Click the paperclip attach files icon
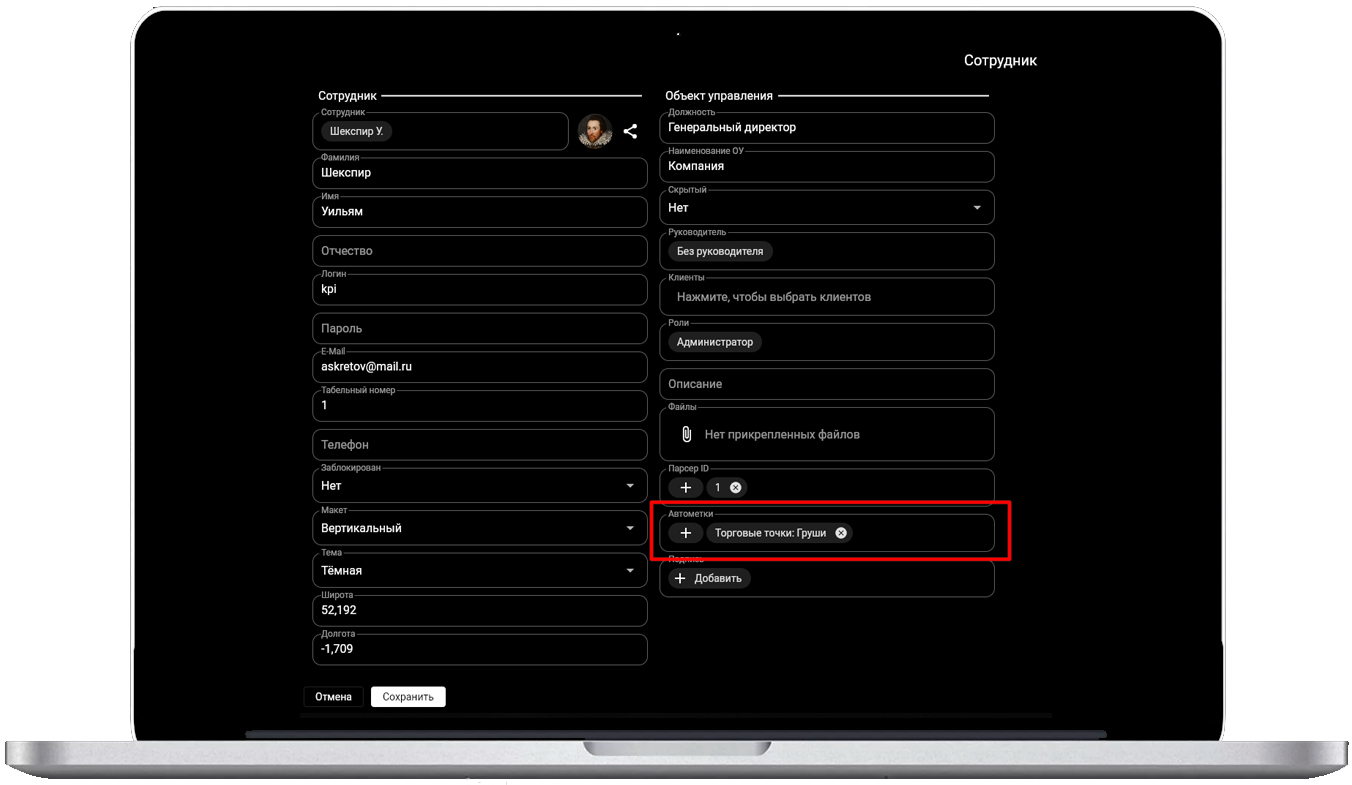Viewport: 1352px width, 785px height. [x=686, y=434]
